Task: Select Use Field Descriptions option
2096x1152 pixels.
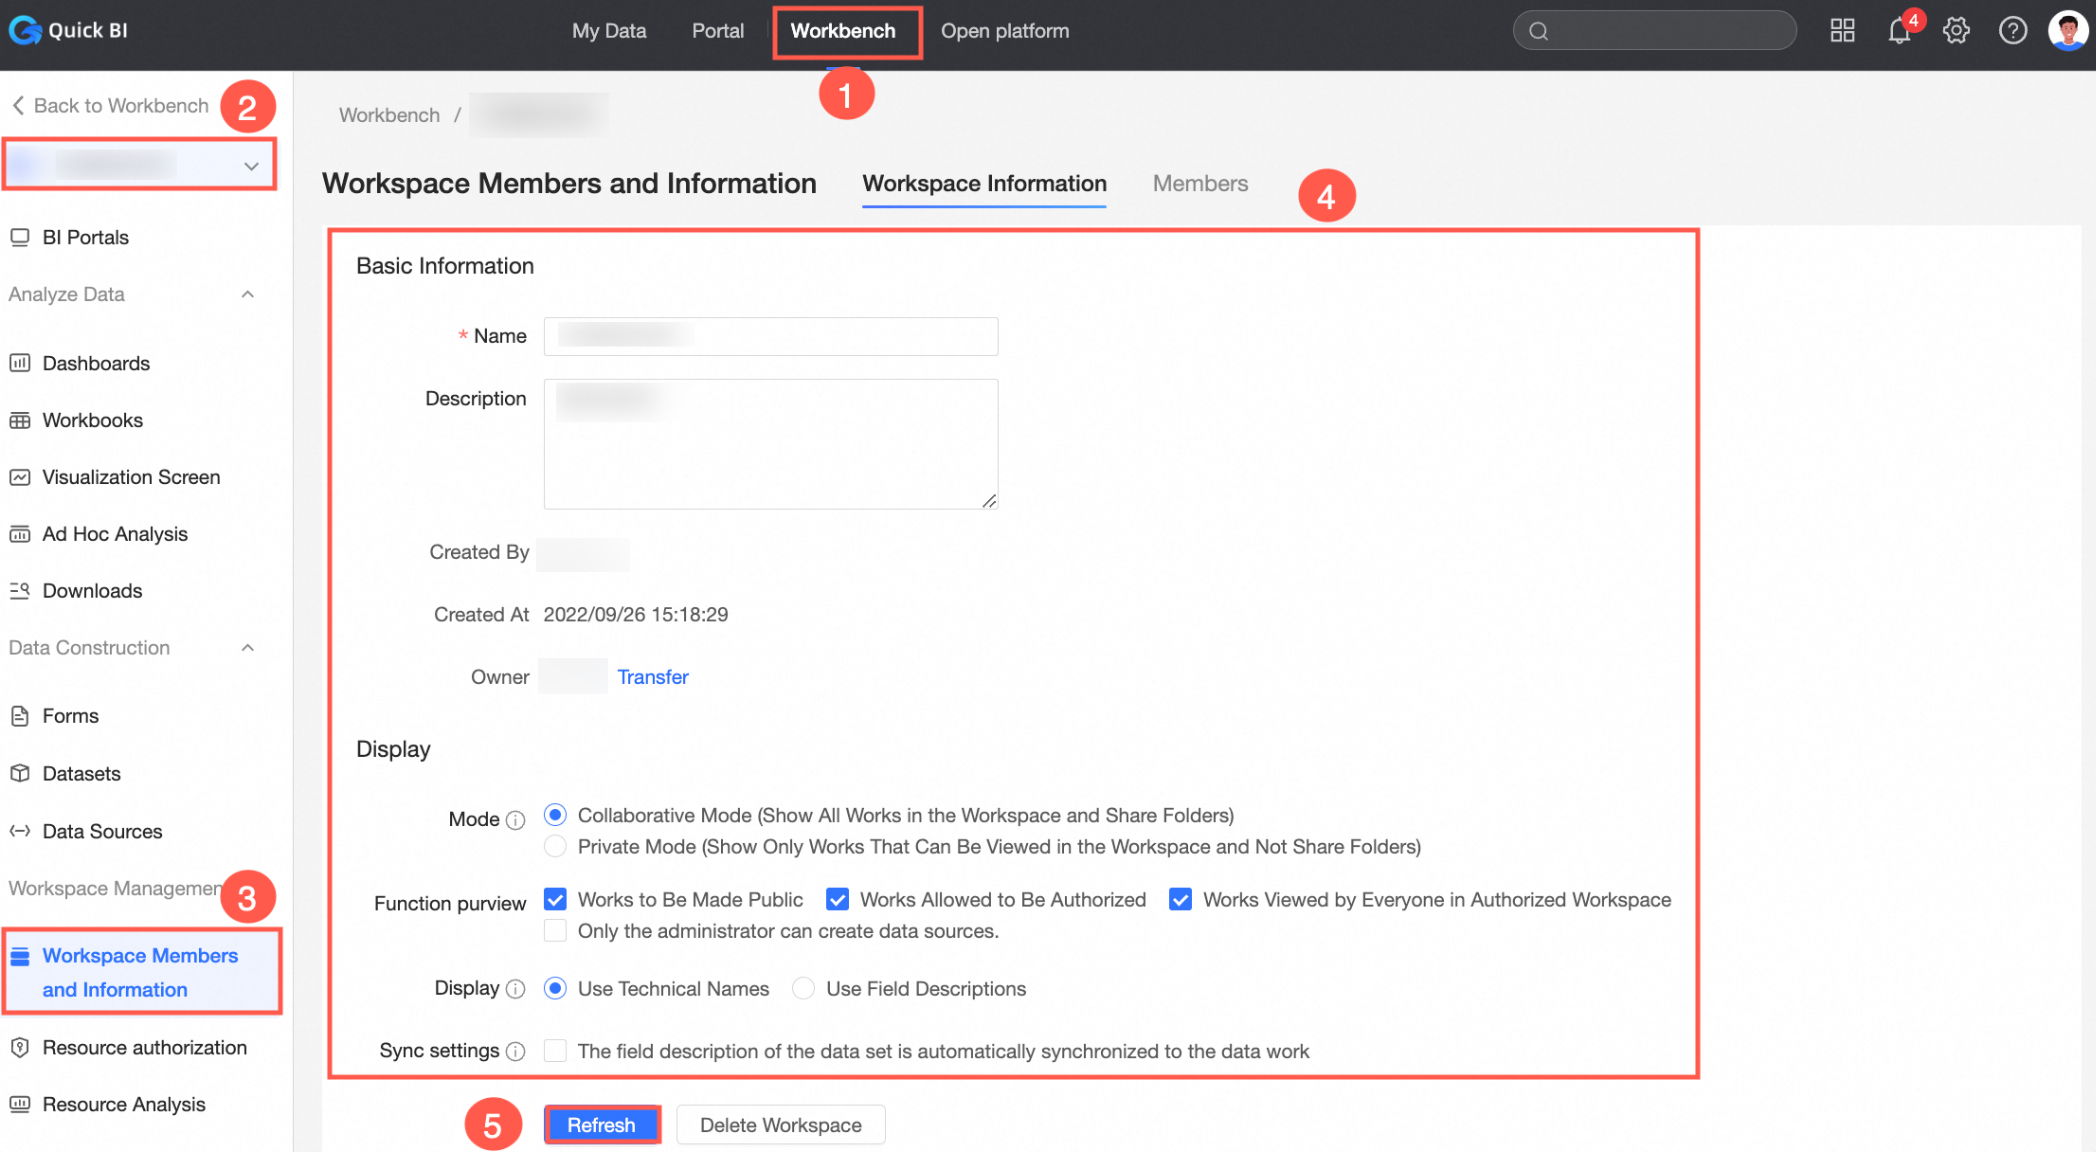Action: coord(803,989)
